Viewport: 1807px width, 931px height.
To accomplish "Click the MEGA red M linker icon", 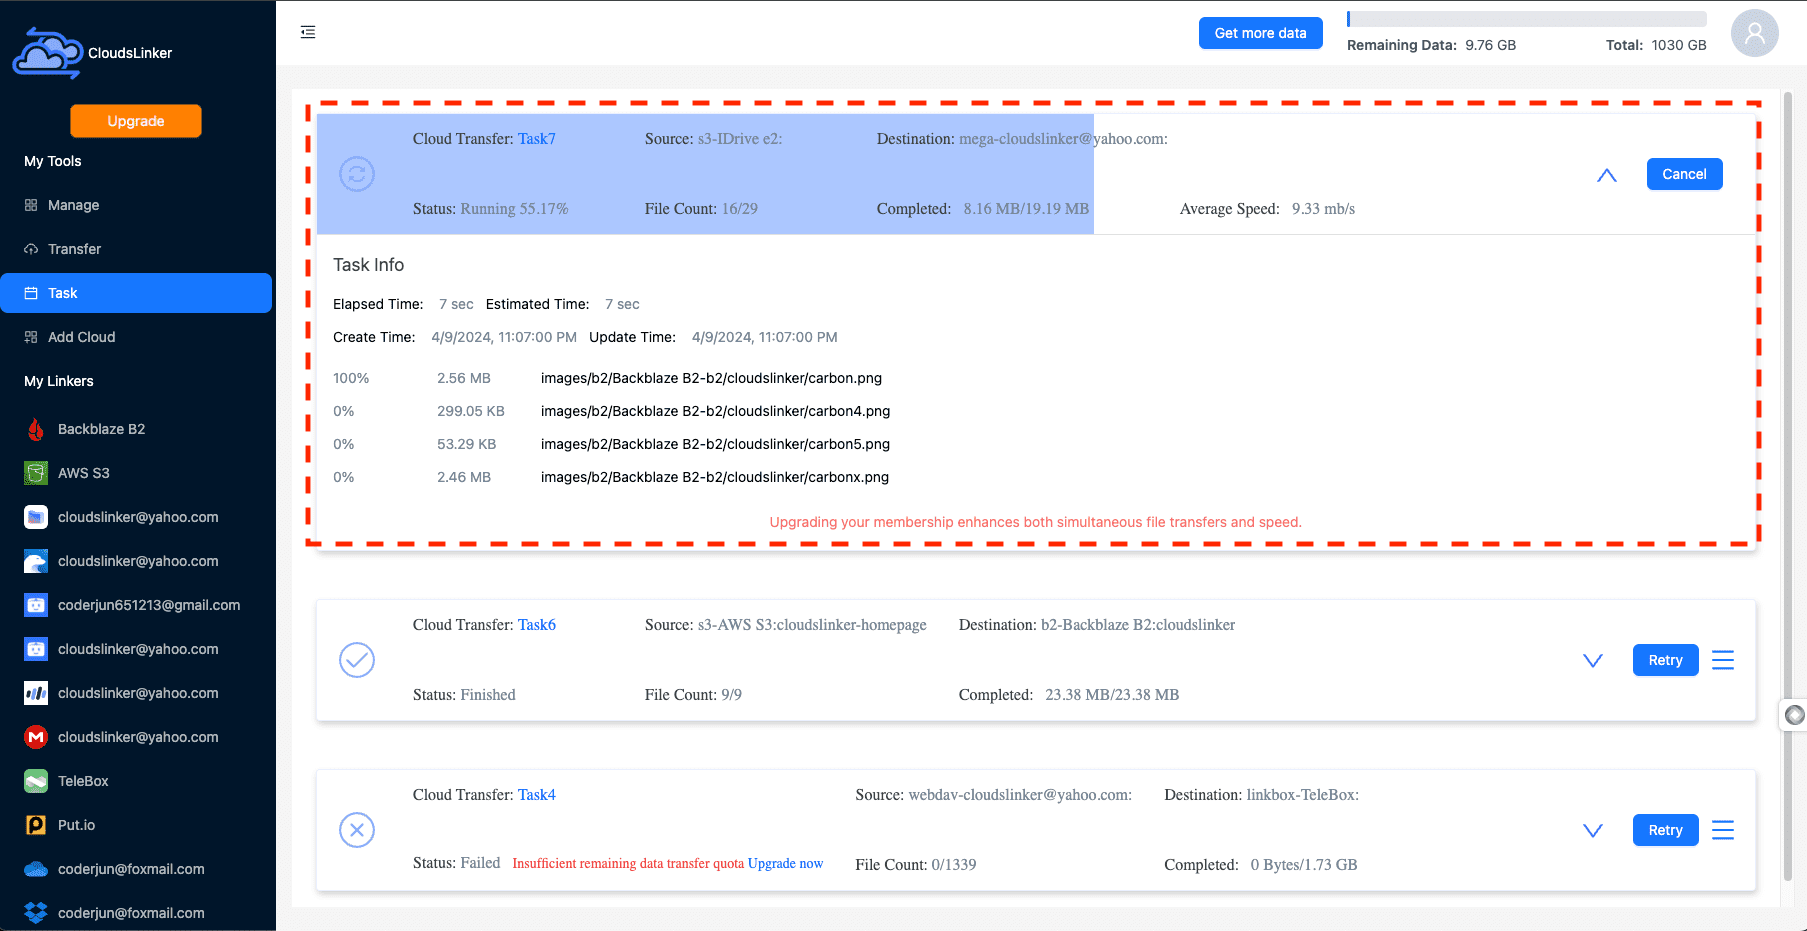I will [36, 737].
